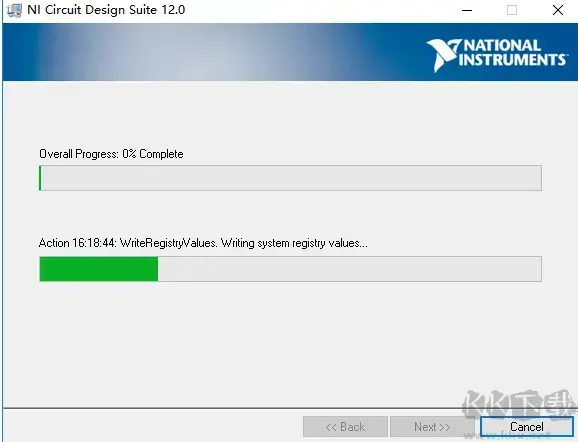Viewport: 578px width, 442px height.
Task: Minimize the NI Circuit Design Suite window
Action: click(x=467, y=10)
